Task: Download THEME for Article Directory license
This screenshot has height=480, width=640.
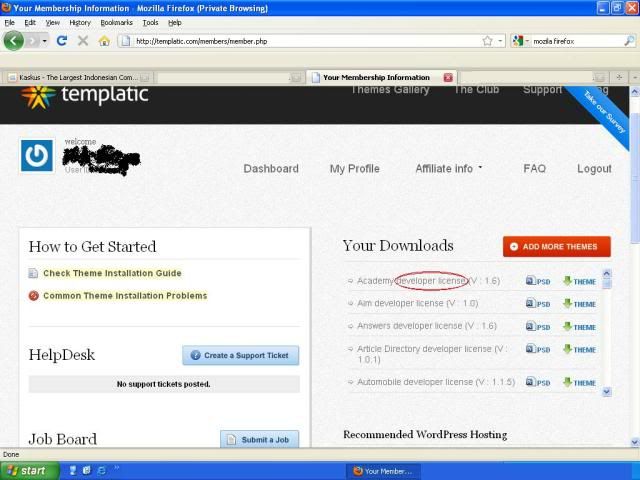Action: (x=580, y=349)
